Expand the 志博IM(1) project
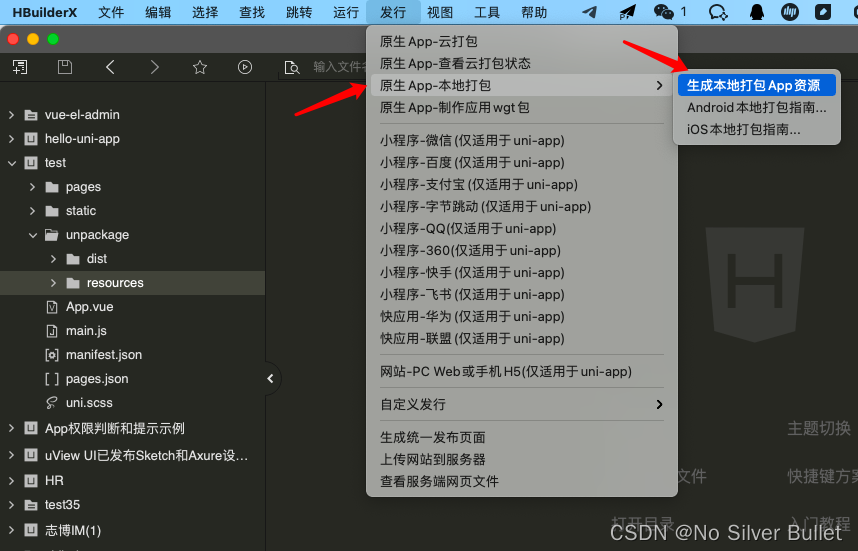 [11, 530]
